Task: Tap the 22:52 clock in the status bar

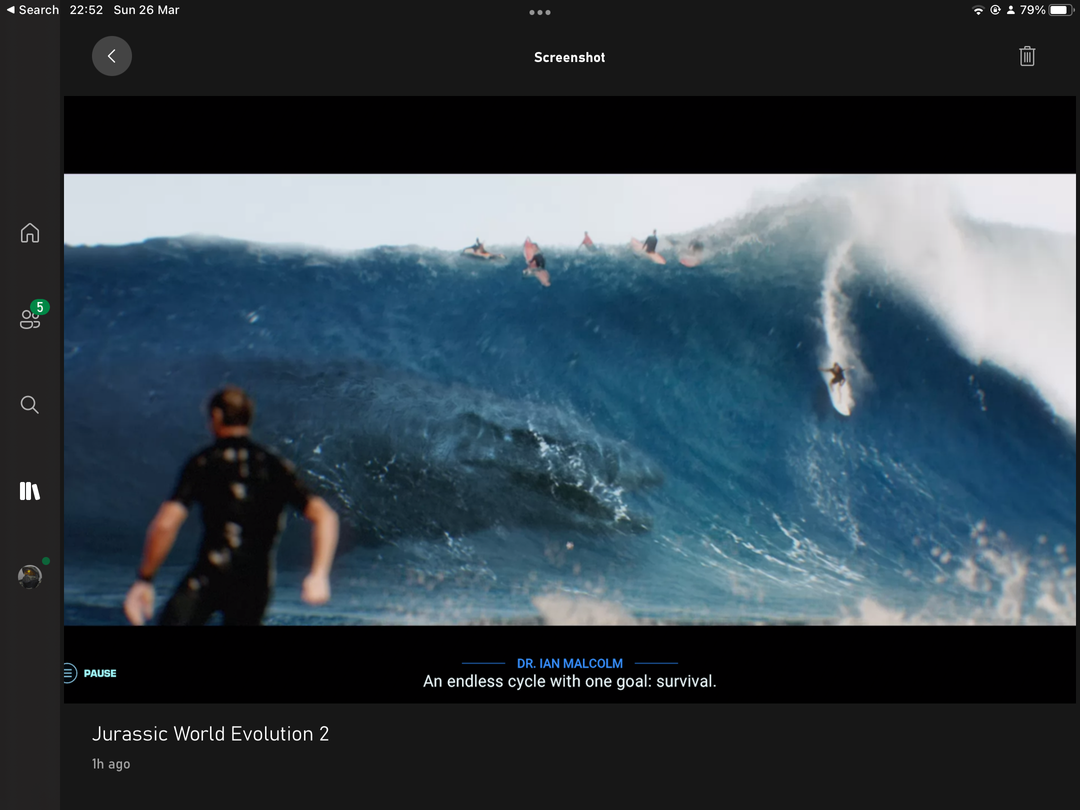Action: (x=86, y=10)
